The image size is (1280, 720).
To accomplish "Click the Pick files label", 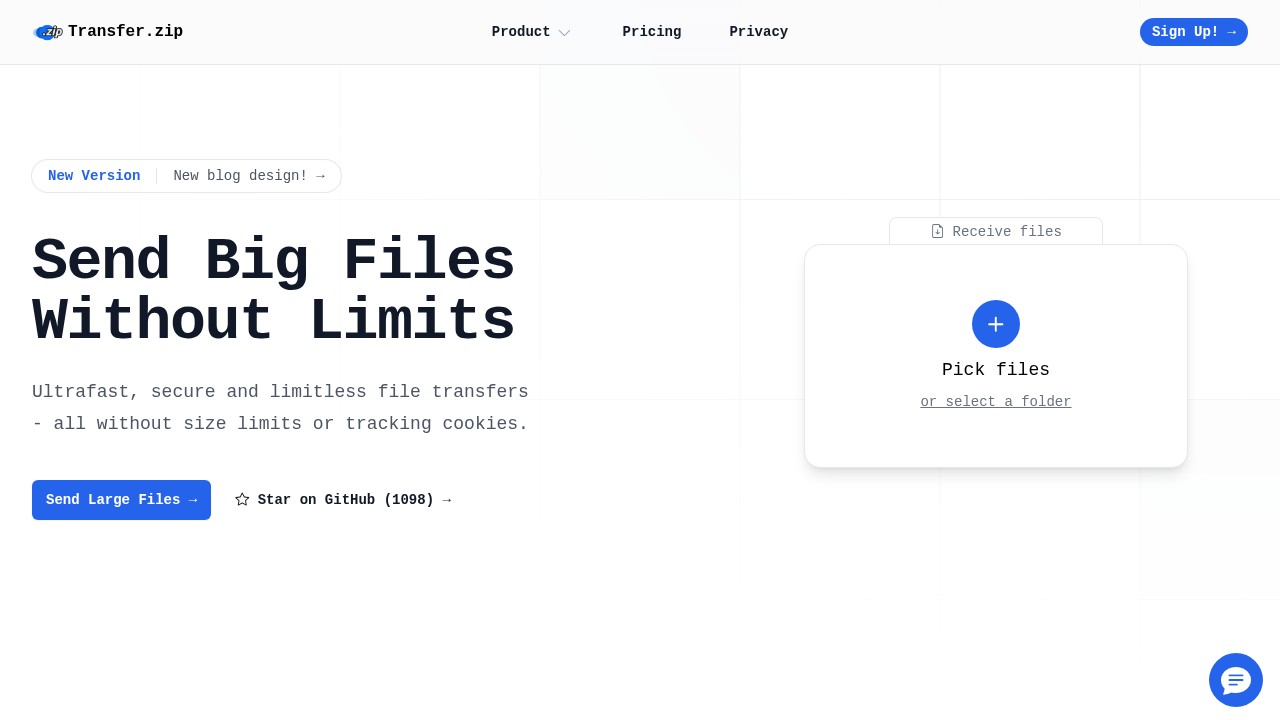I will (x=996, y=370).
